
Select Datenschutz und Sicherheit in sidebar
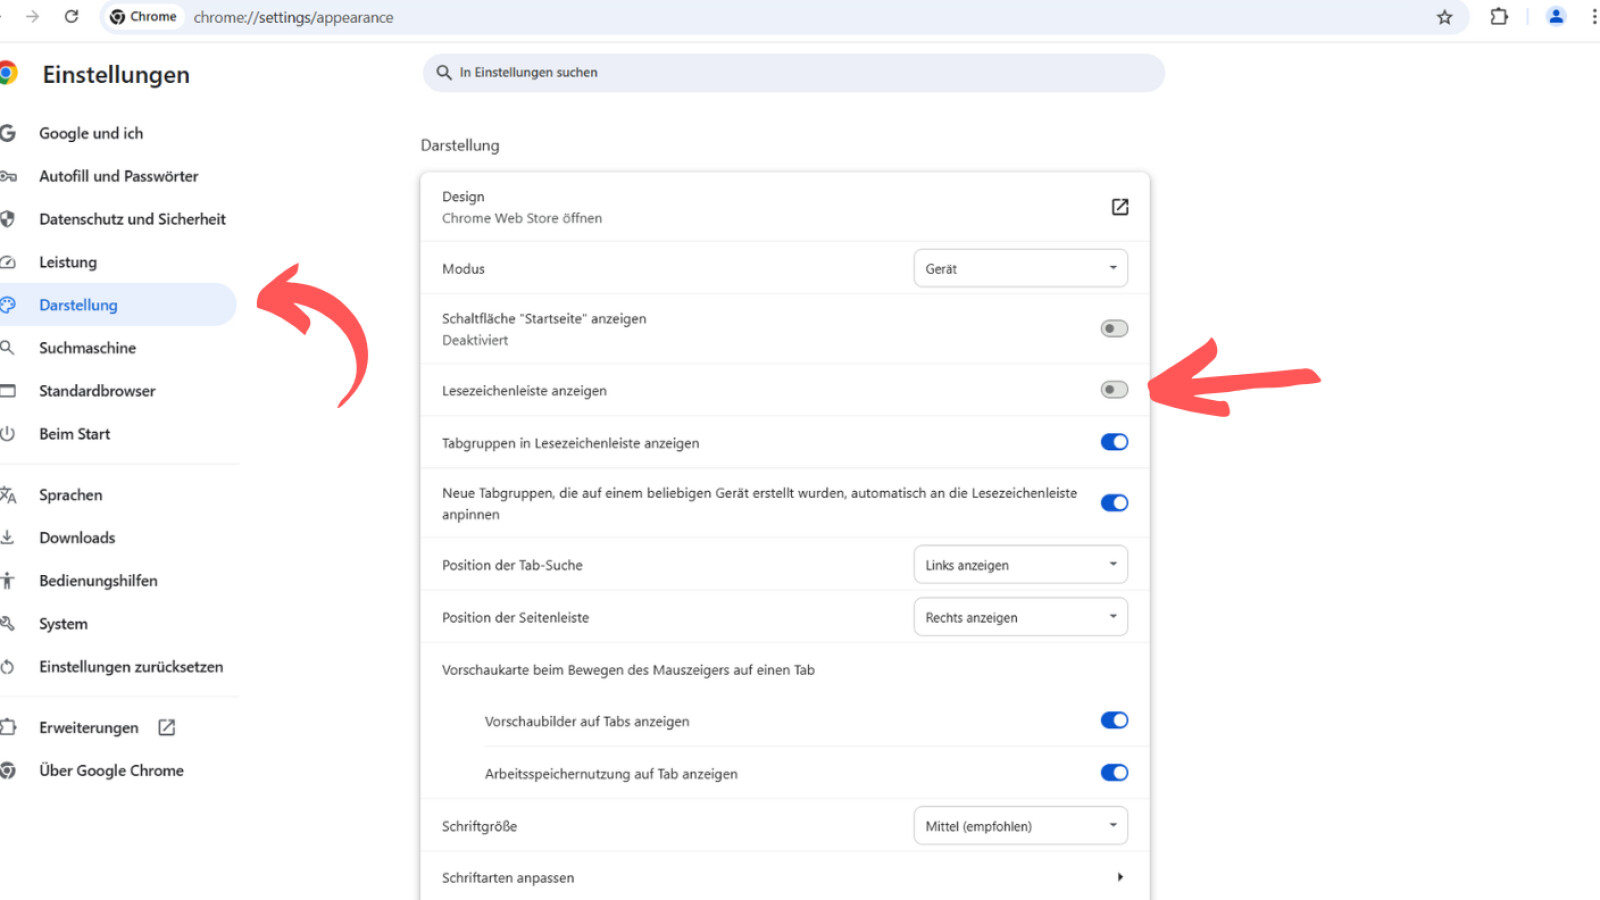[x=132, y=219]
